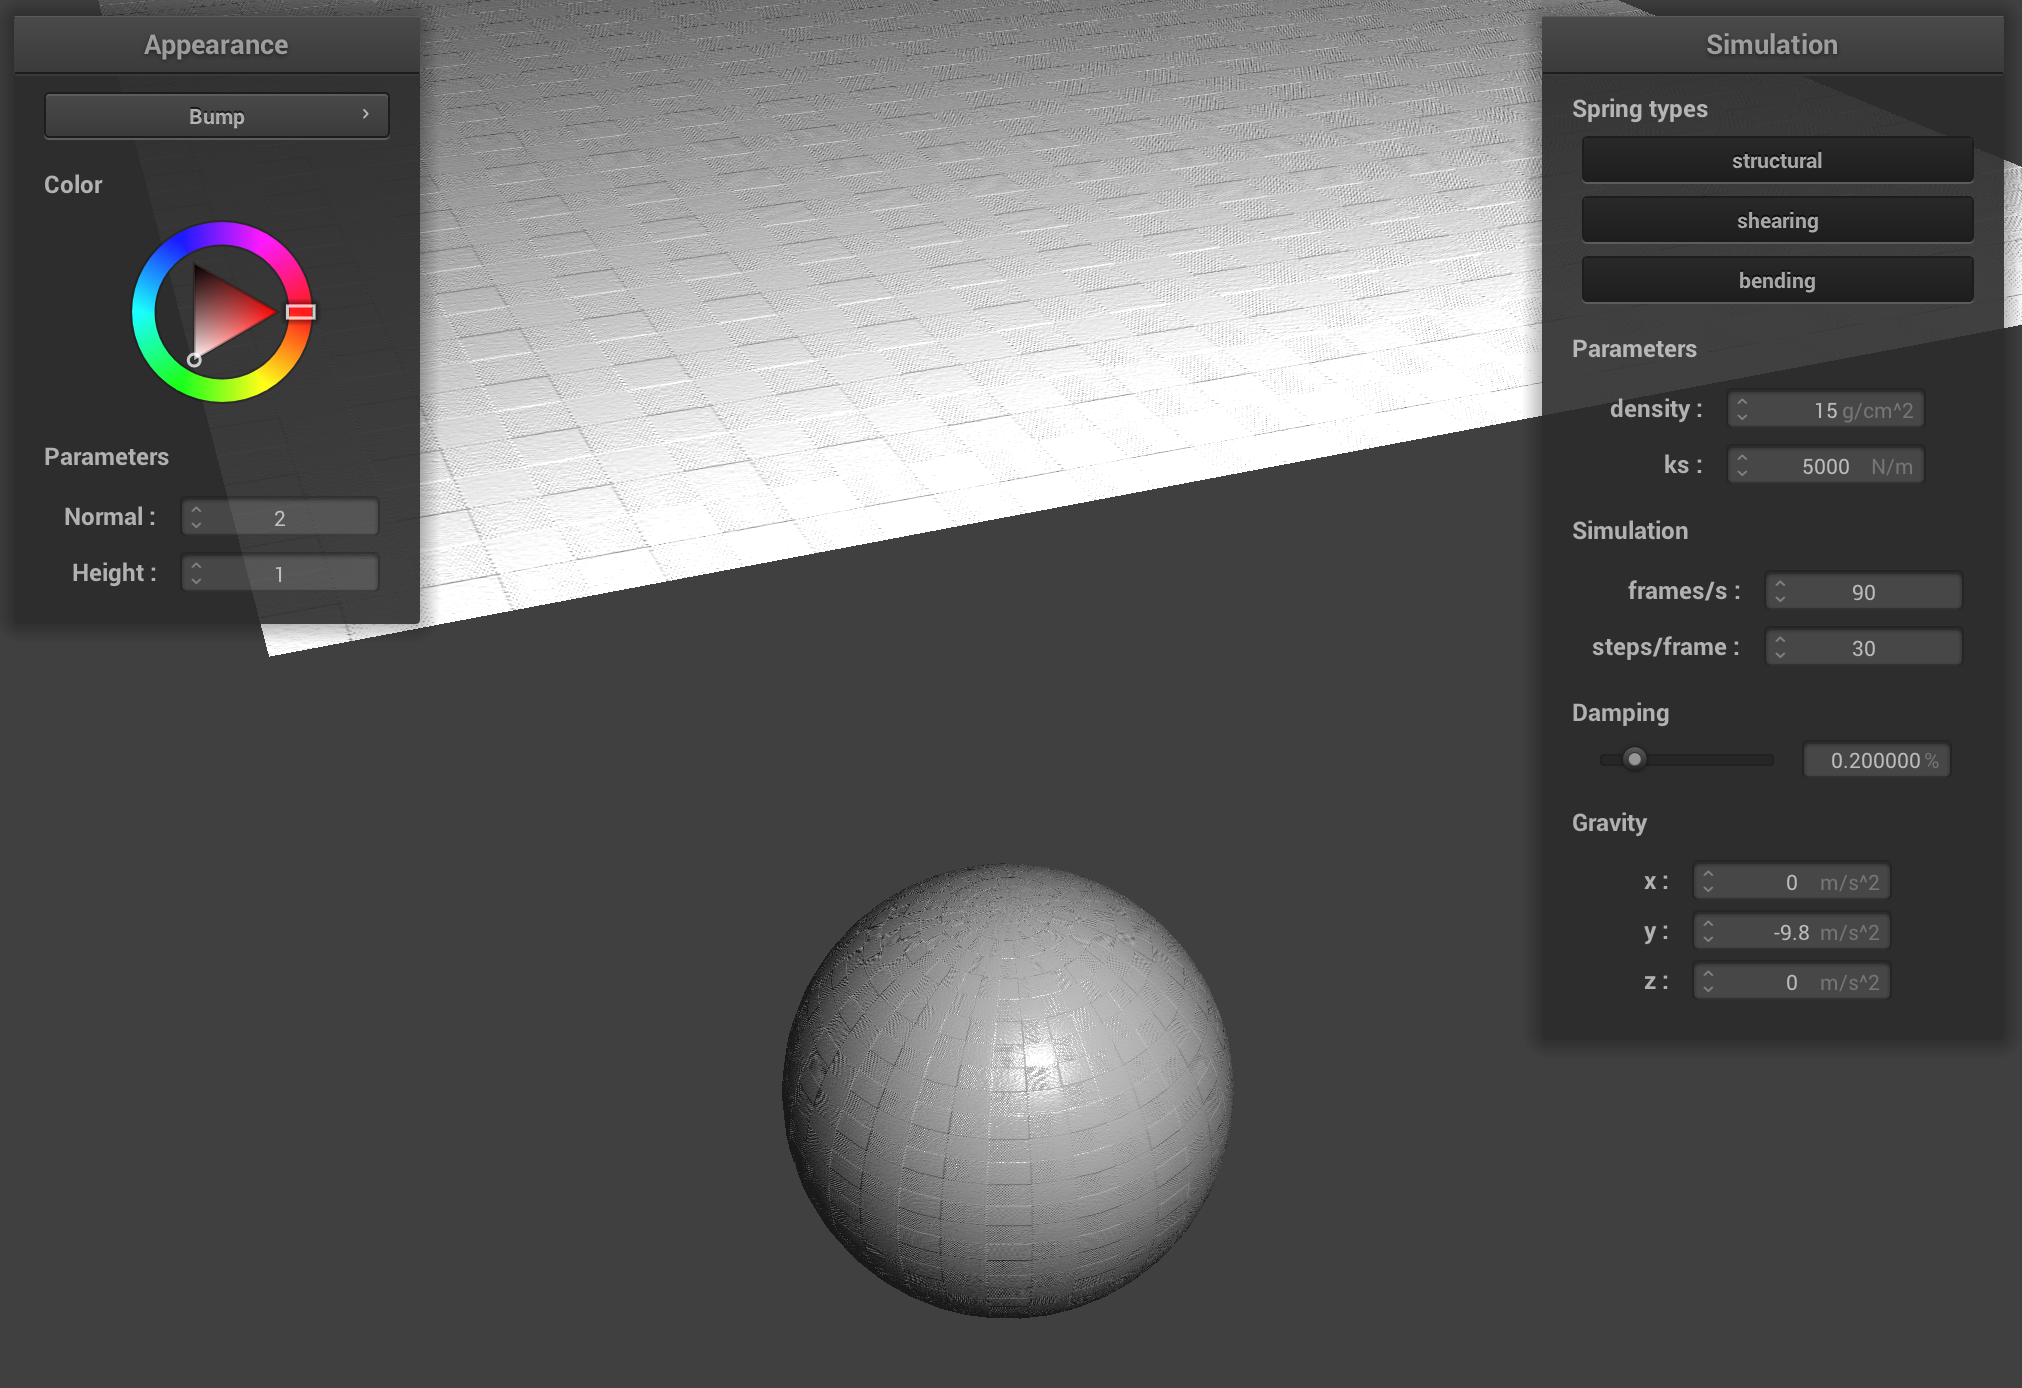
Task: Decrease the Height value with down arrow
Action: point(197,581)
